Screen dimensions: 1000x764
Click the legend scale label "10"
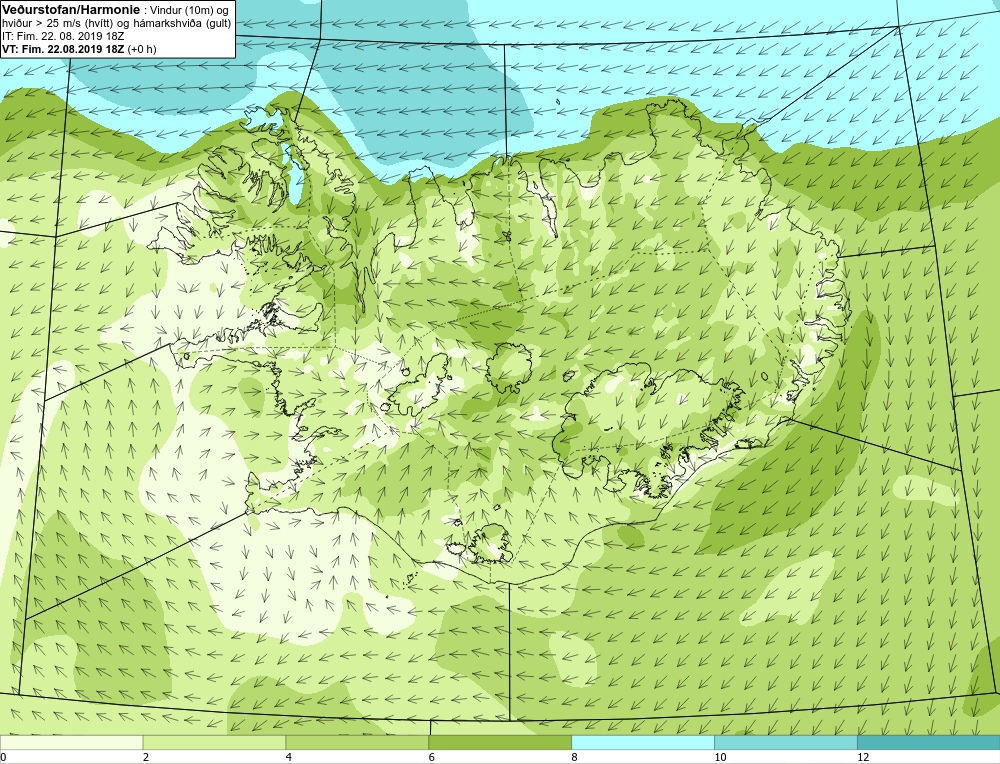pyautogui.click(x=720, y=757)
